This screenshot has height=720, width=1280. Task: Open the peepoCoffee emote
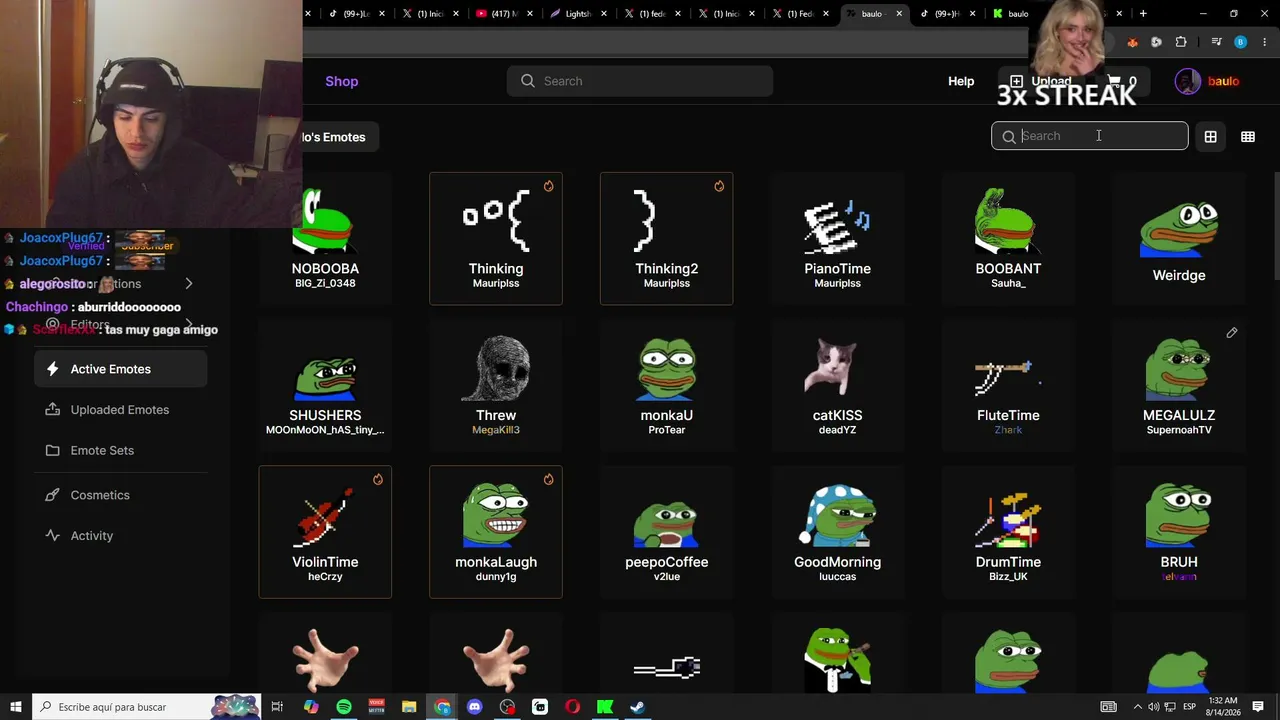tap(666, 532)
